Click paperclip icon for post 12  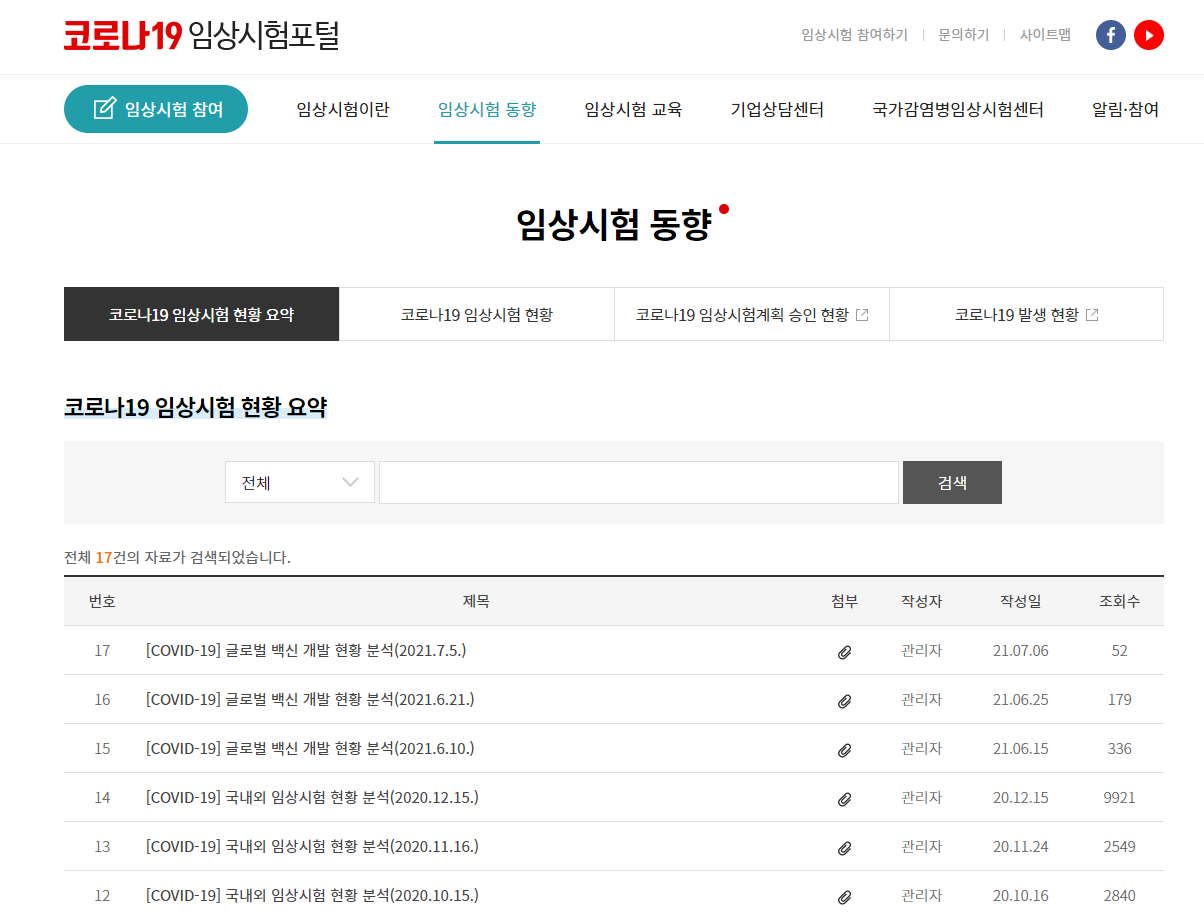point(844,897)
